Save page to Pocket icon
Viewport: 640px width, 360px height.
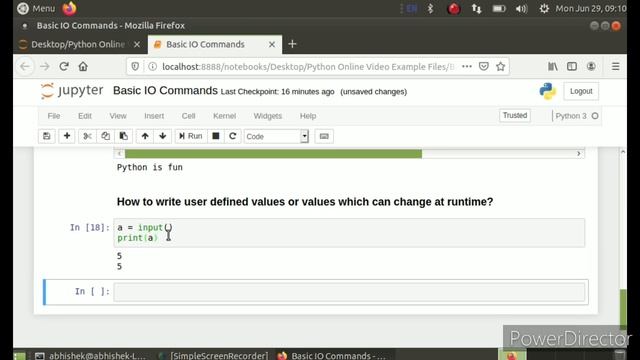(484, 67)
